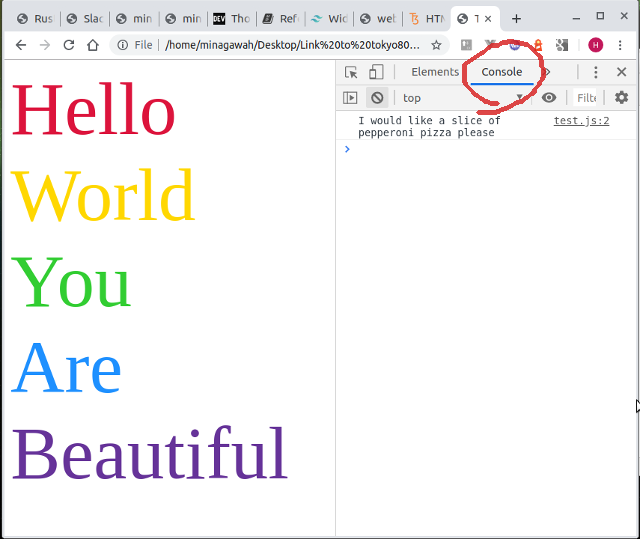Click the console Filter input field

[x=587, y=98]
